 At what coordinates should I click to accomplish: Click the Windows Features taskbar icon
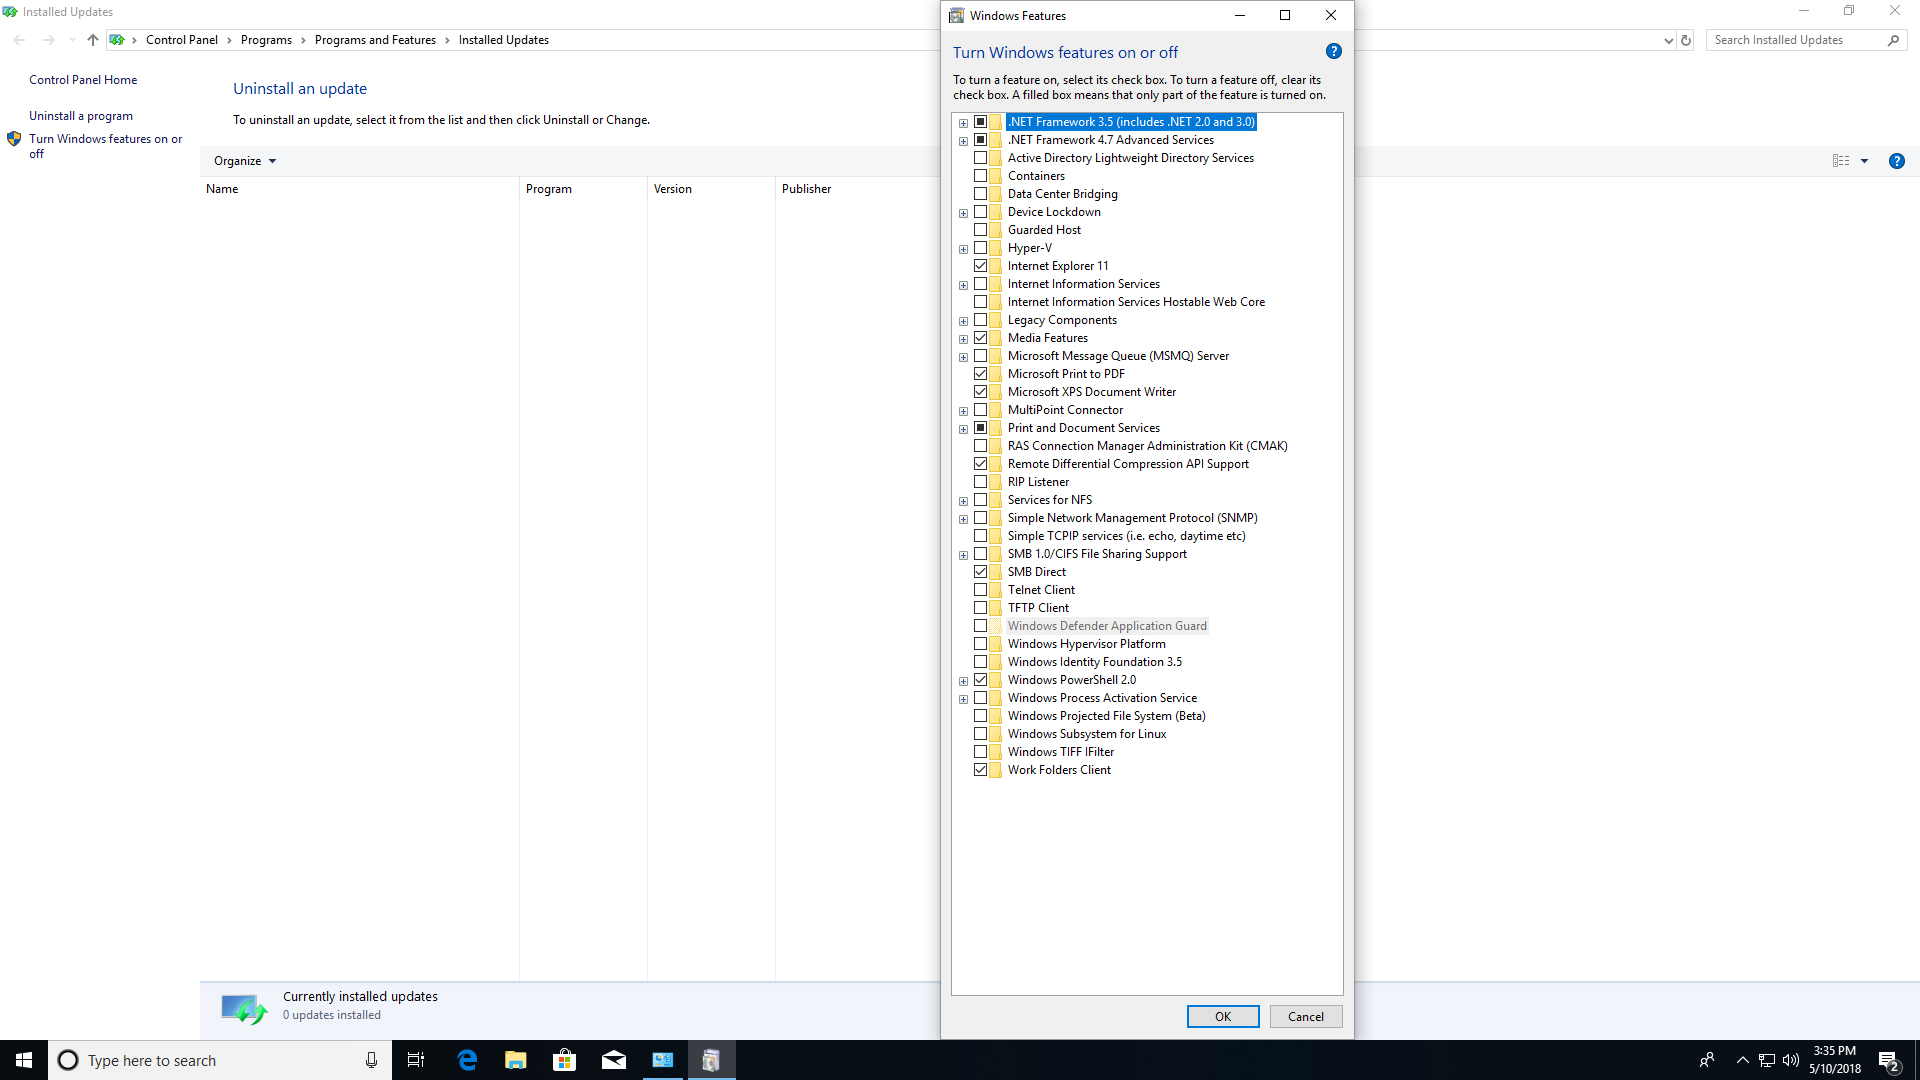(x=711, y=1060)
